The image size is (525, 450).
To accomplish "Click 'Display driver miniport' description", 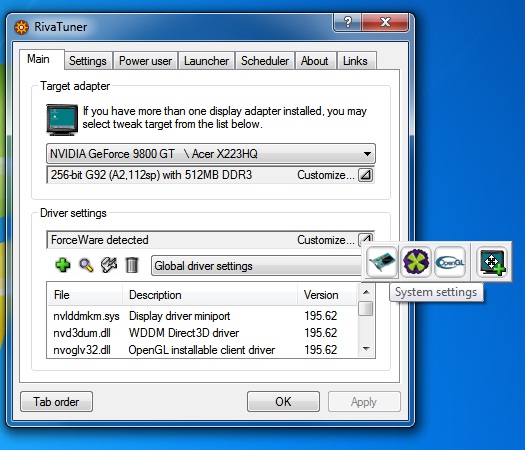I will click(179, 316).
